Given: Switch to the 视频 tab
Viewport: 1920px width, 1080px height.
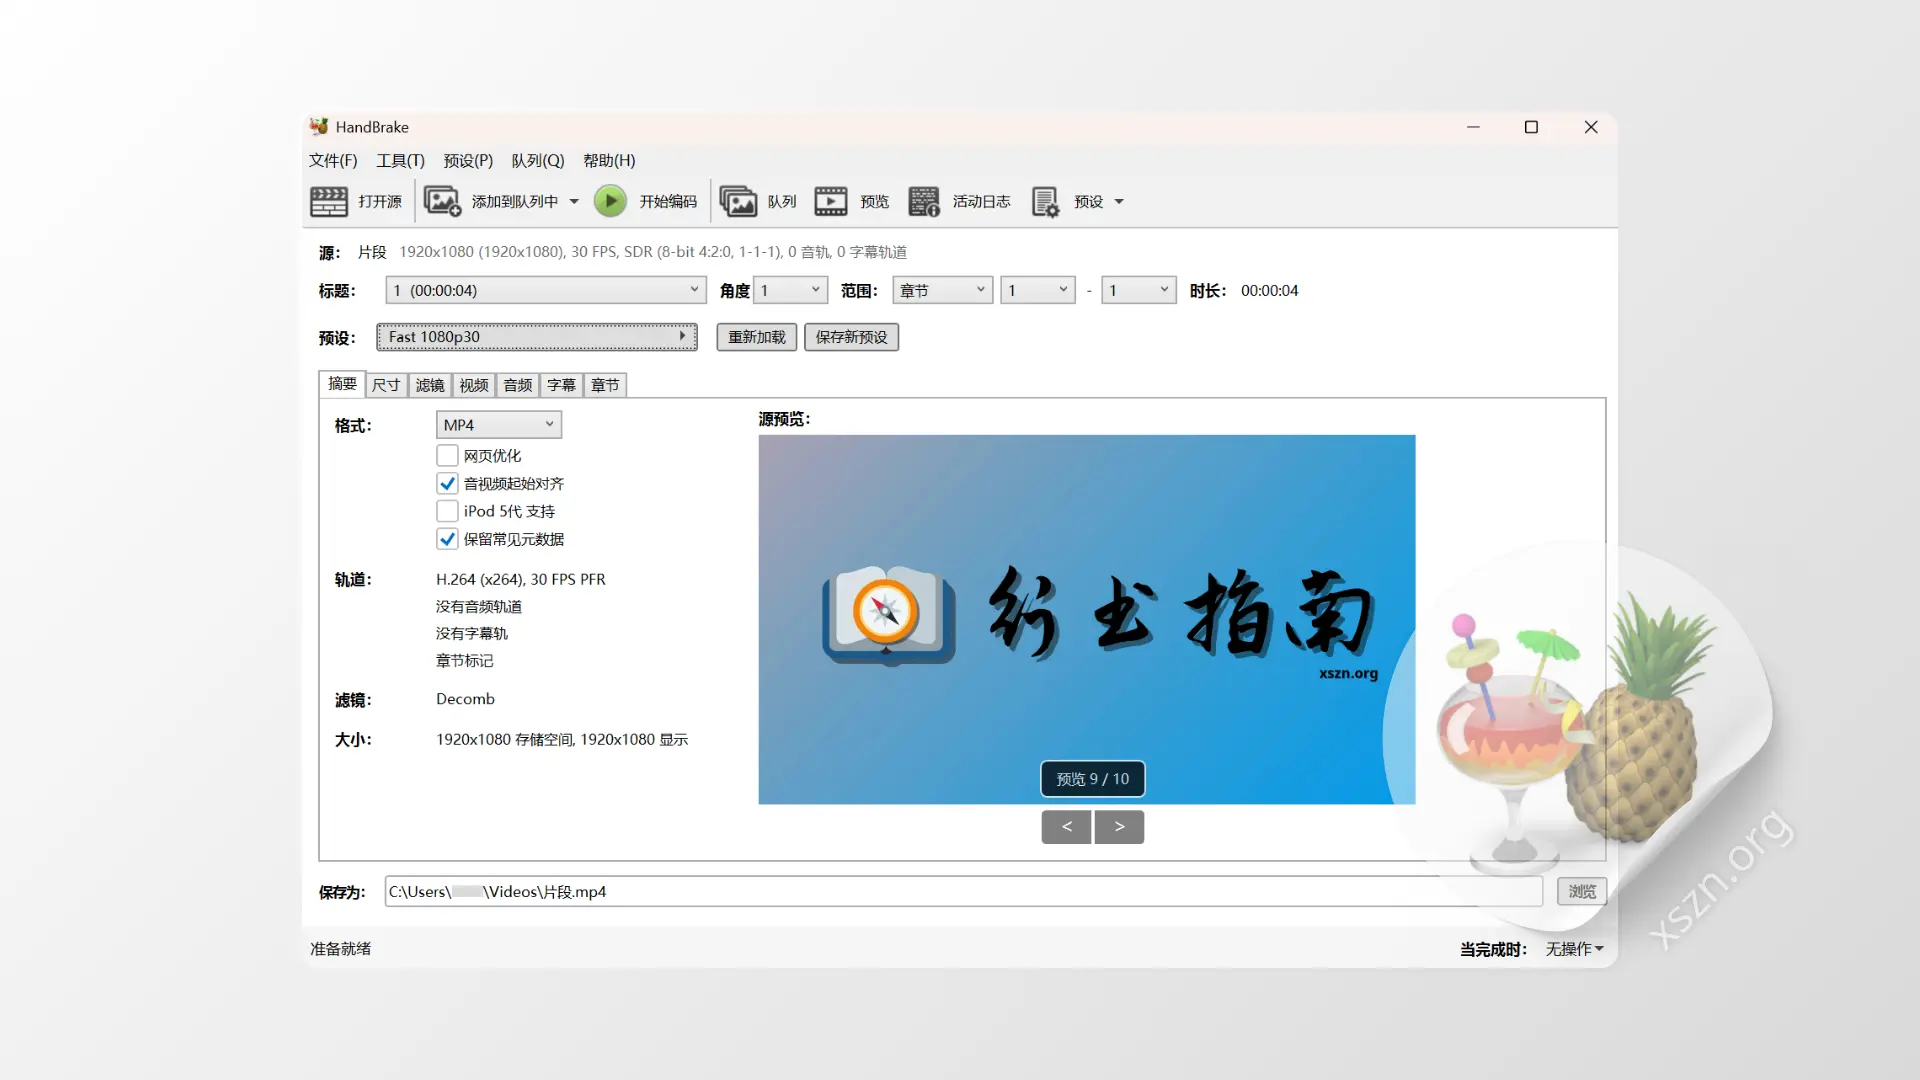Looking at the screenshot, I should (473, 384).
